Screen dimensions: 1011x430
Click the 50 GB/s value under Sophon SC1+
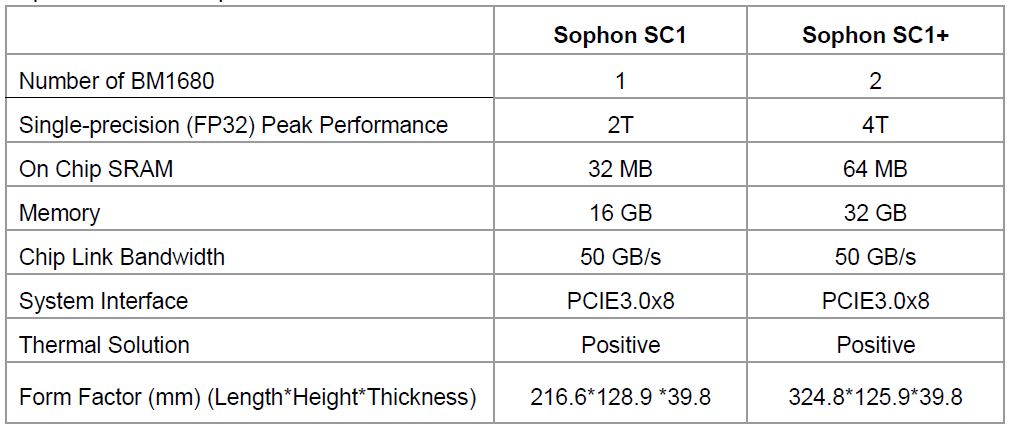[x=875, y=257]
